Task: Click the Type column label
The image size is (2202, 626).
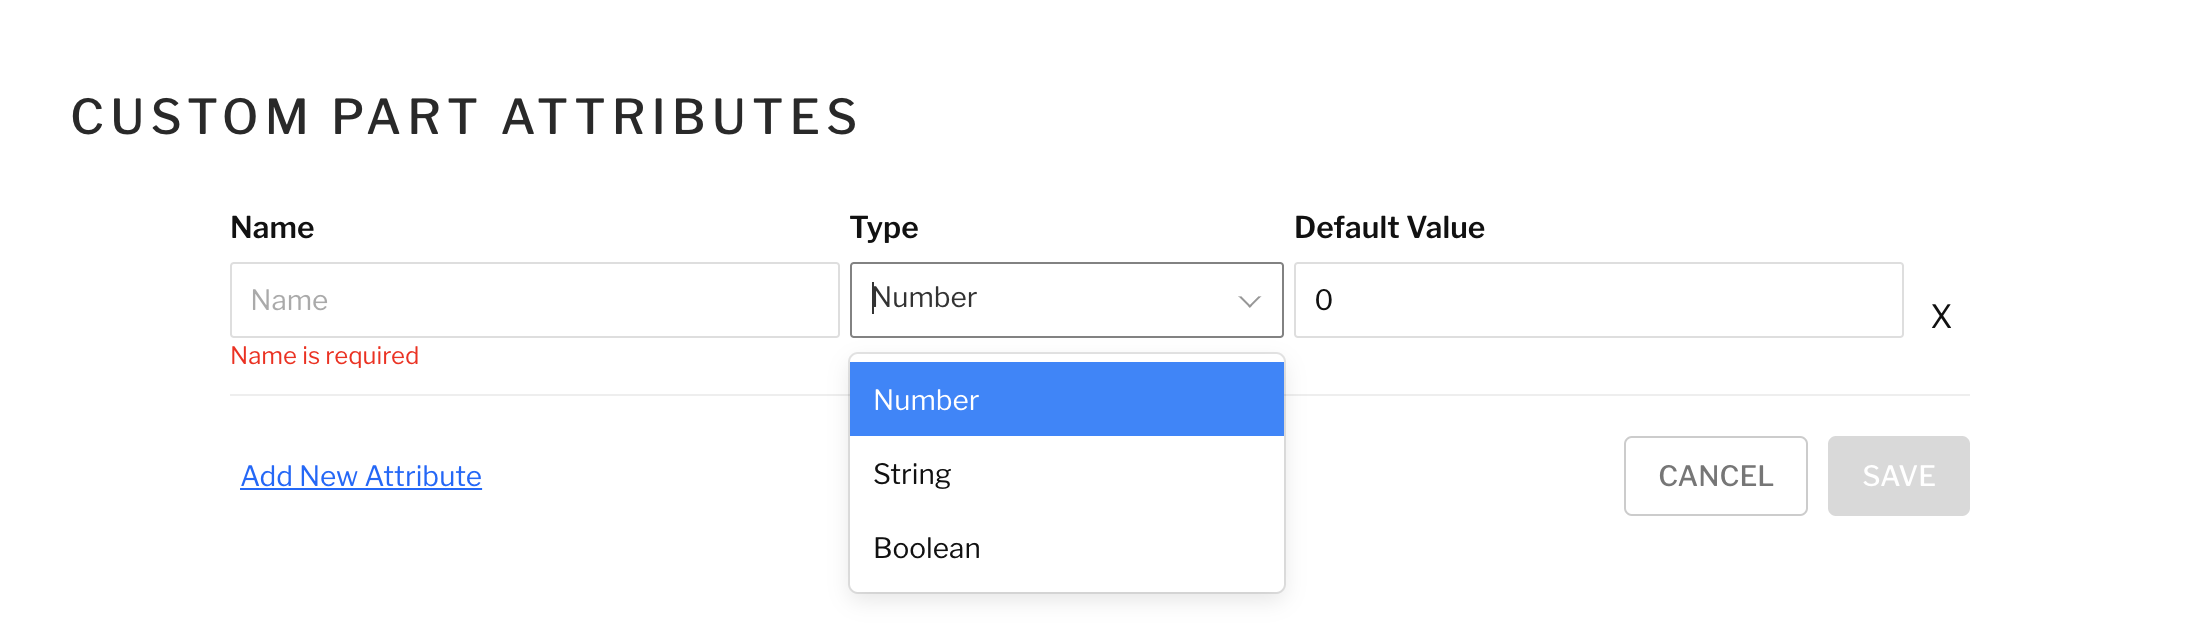Action: [x=884, y=228]
